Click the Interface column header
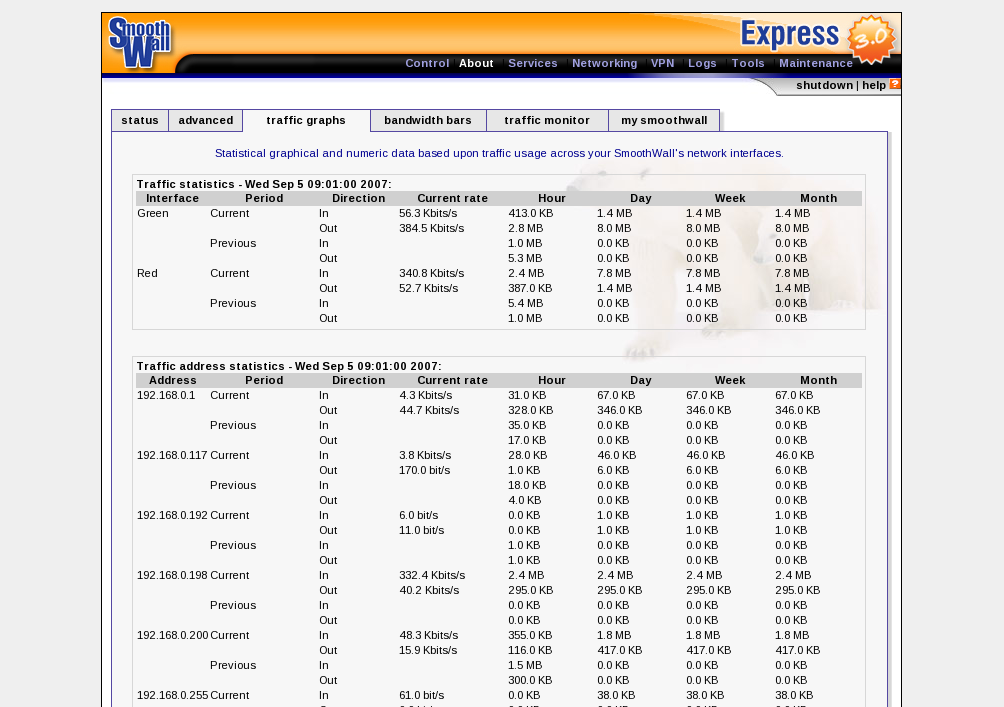This screenshot has width=1004, height=707. 172,199
